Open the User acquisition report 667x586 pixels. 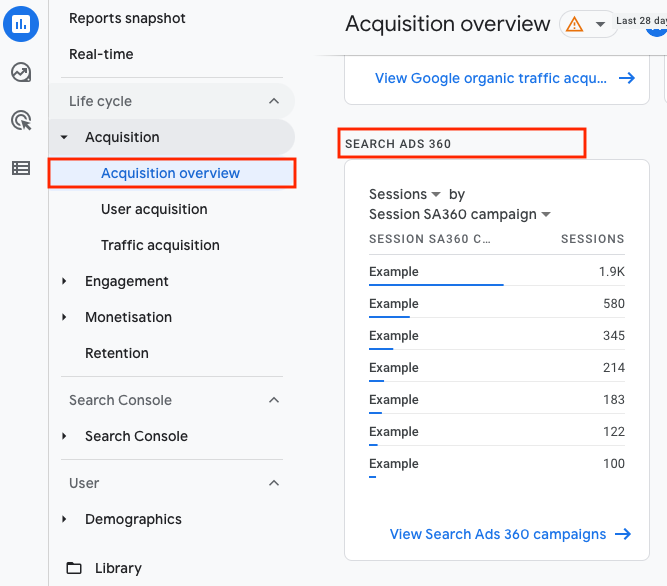[x=154, y=209]
